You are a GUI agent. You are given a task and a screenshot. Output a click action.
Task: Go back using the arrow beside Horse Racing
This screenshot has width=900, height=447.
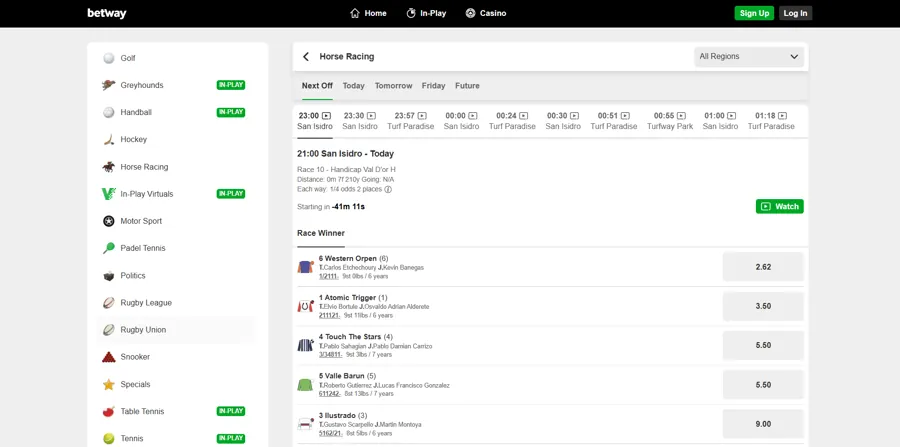tap(306, 56)
